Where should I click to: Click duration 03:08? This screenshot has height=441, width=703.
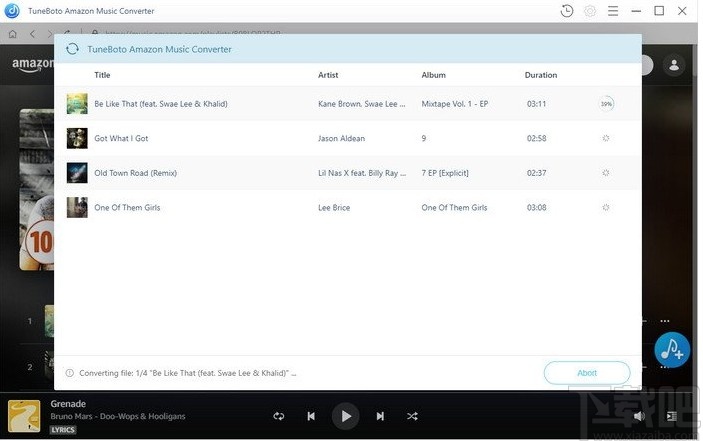coord(536,207)
